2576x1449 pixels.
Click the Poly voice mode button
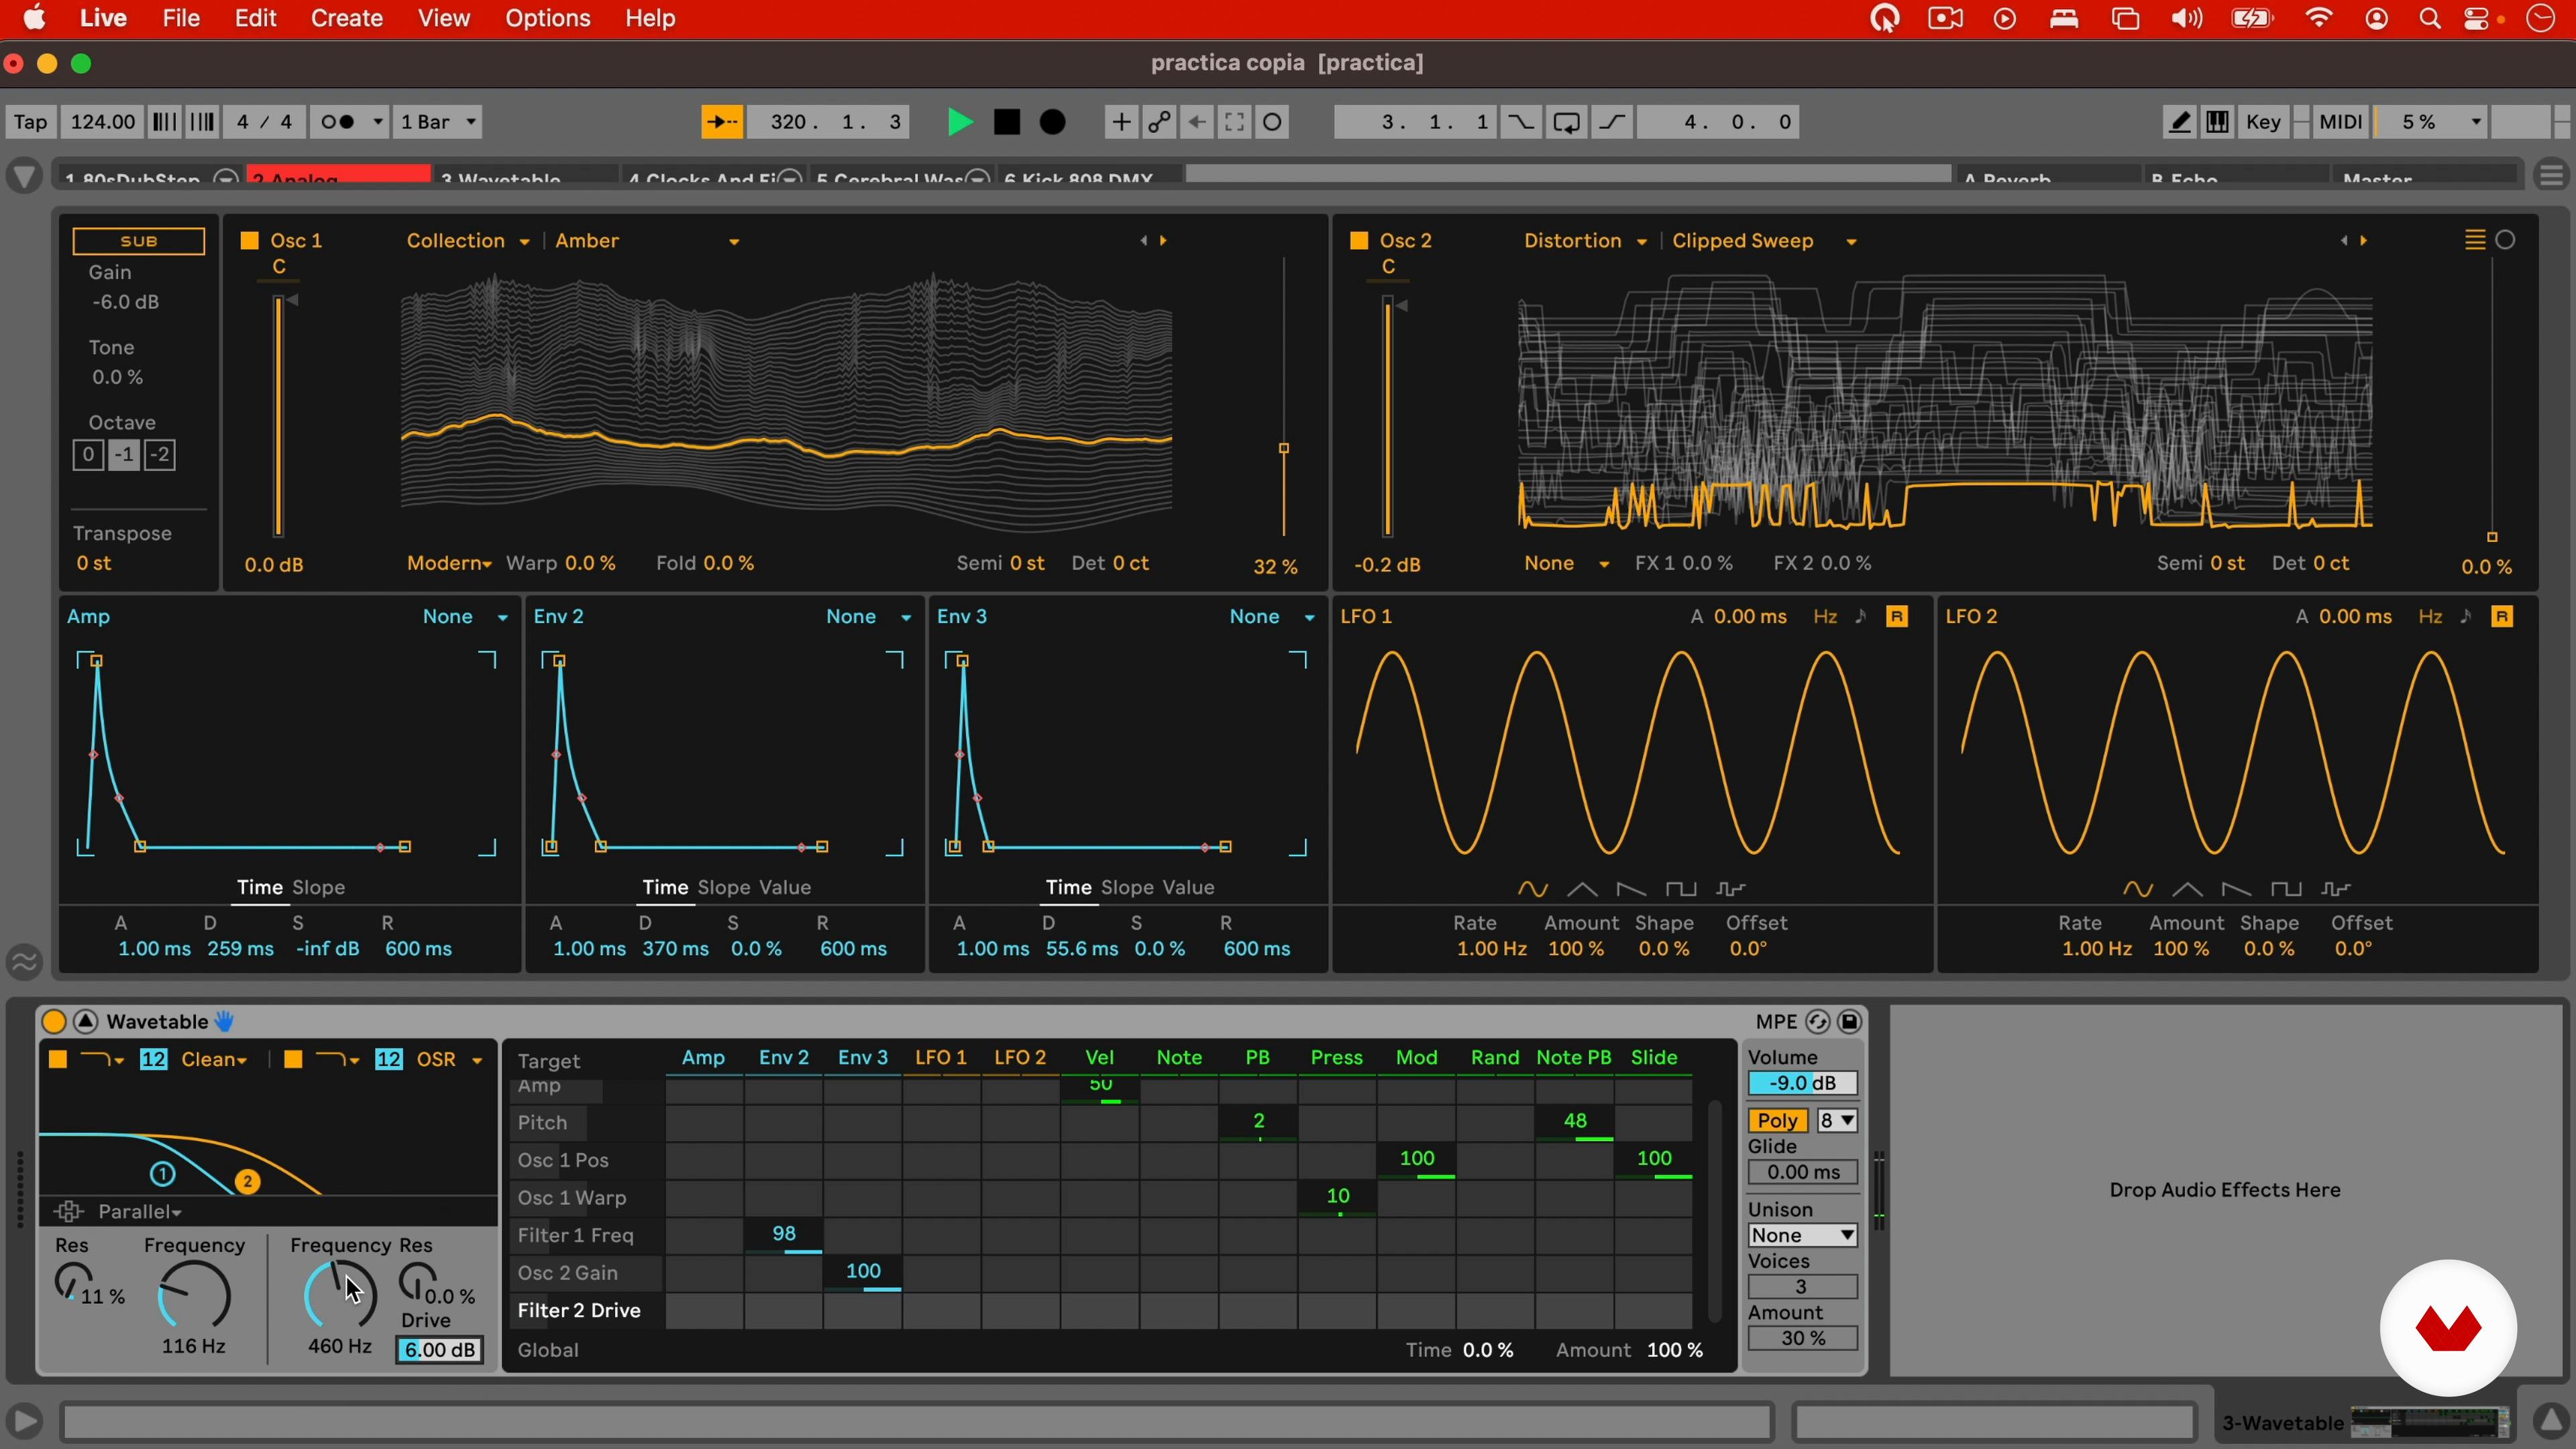tap(1777, 1120)
